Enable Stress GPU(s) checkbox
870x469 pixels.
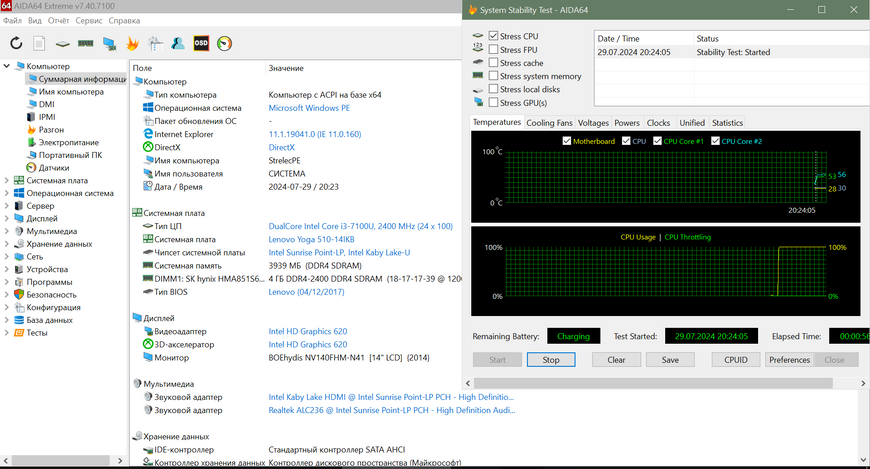click(x=493, y=103)
